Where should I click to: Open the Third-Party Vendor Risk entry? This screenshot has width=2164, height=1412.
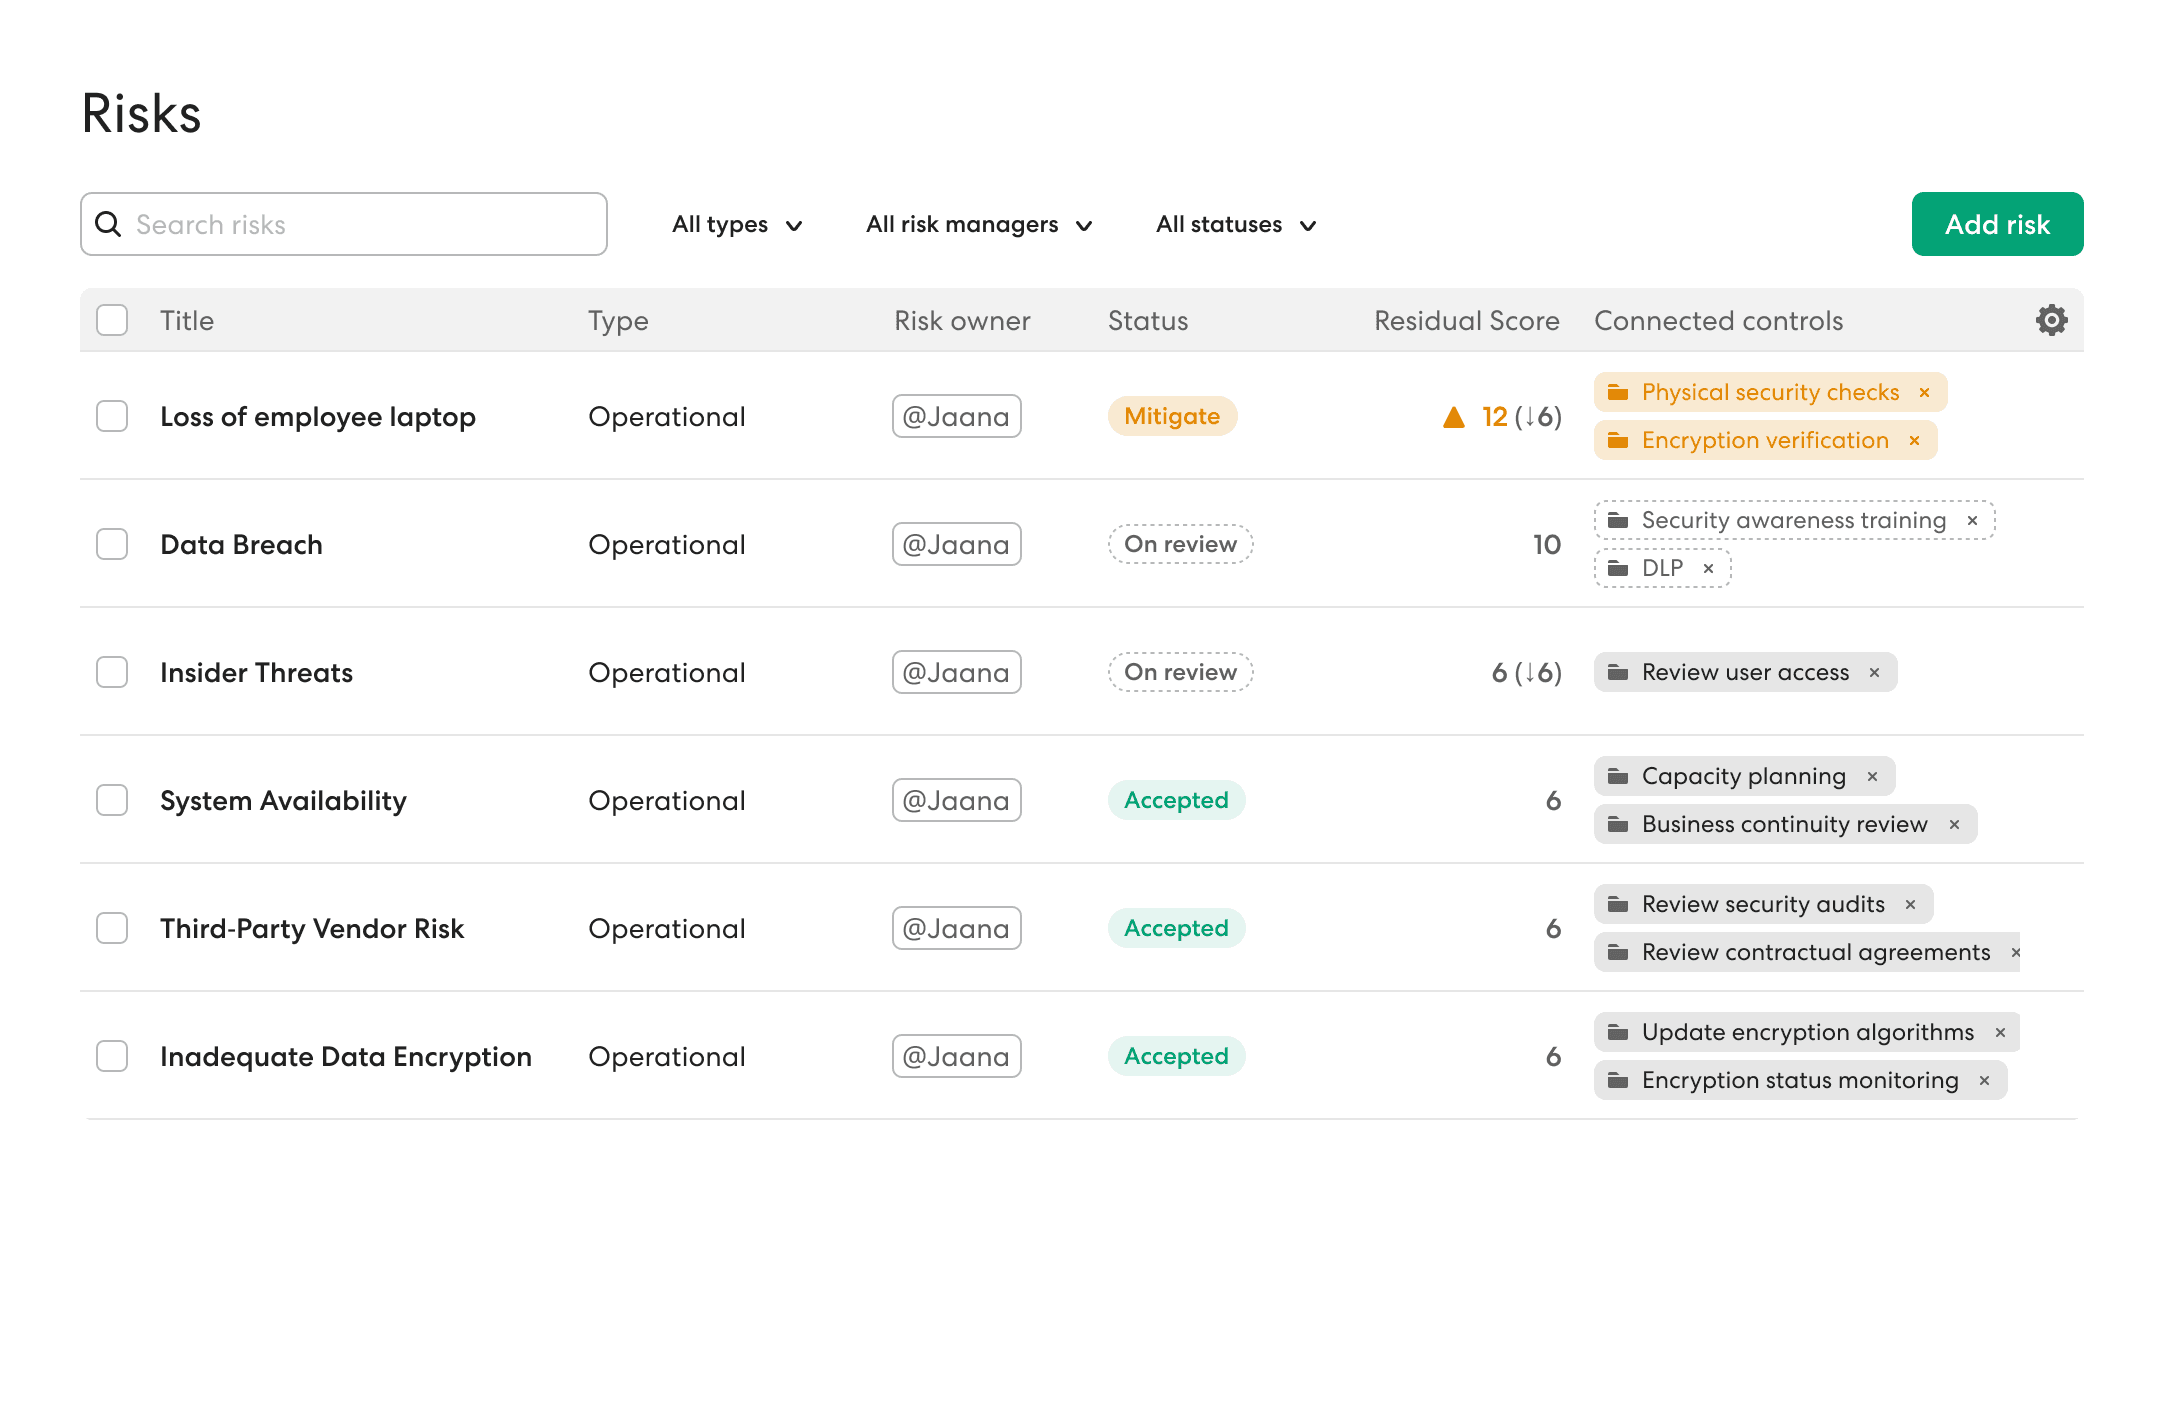312,929
